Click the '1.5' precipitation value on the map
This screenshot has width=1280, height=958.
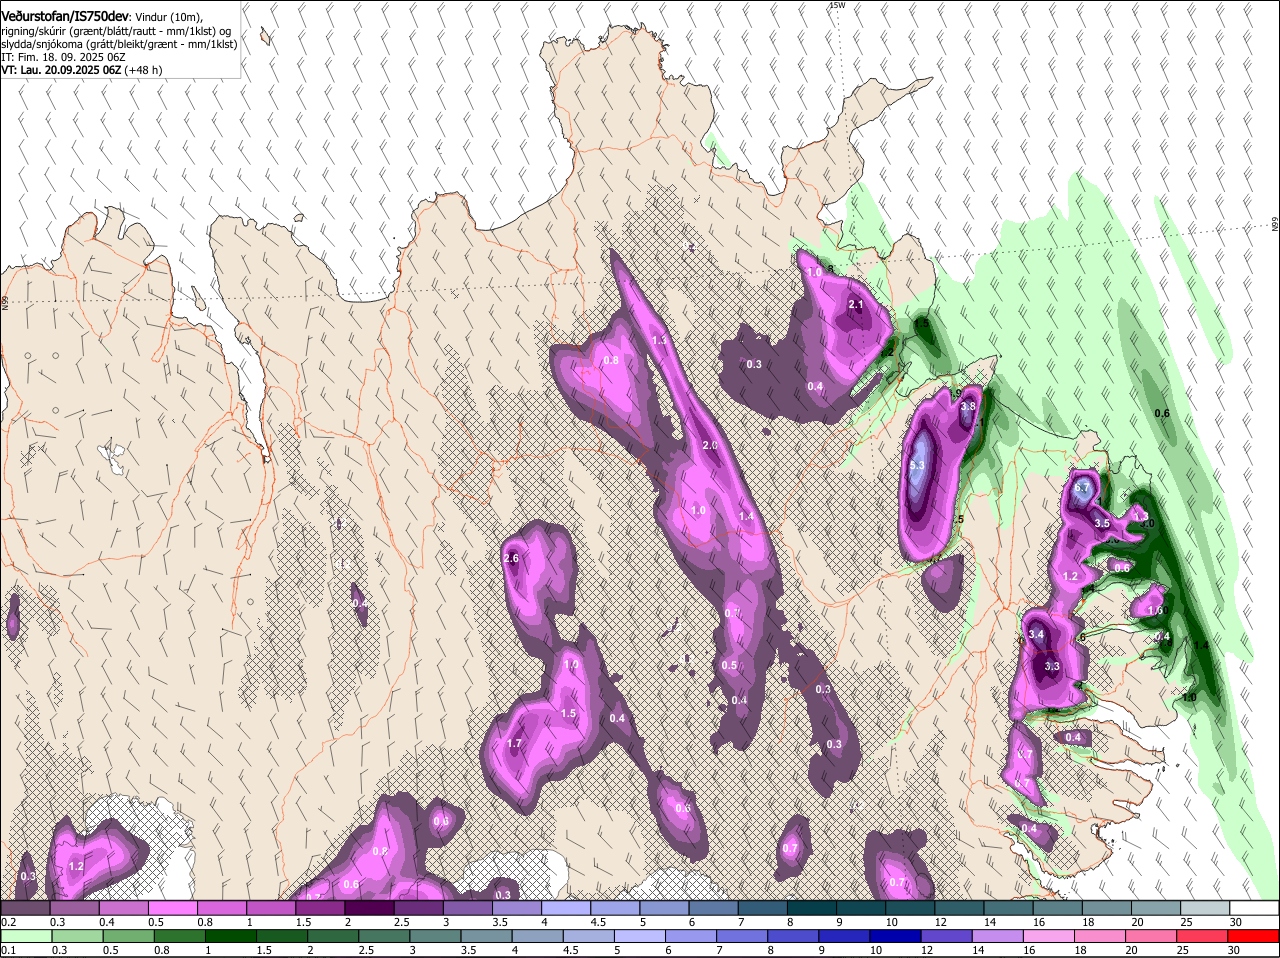pos(568,713)
